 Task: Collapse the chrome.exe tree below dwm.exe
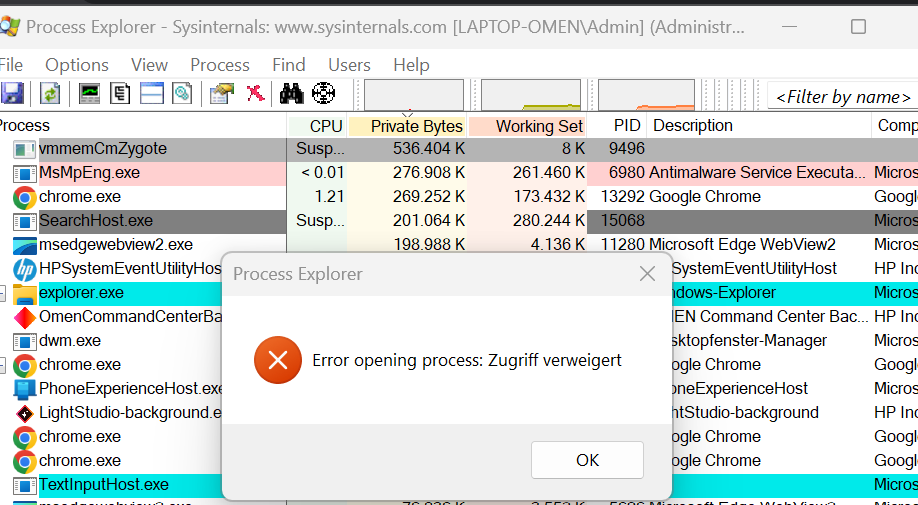click(x=2, y=366)
